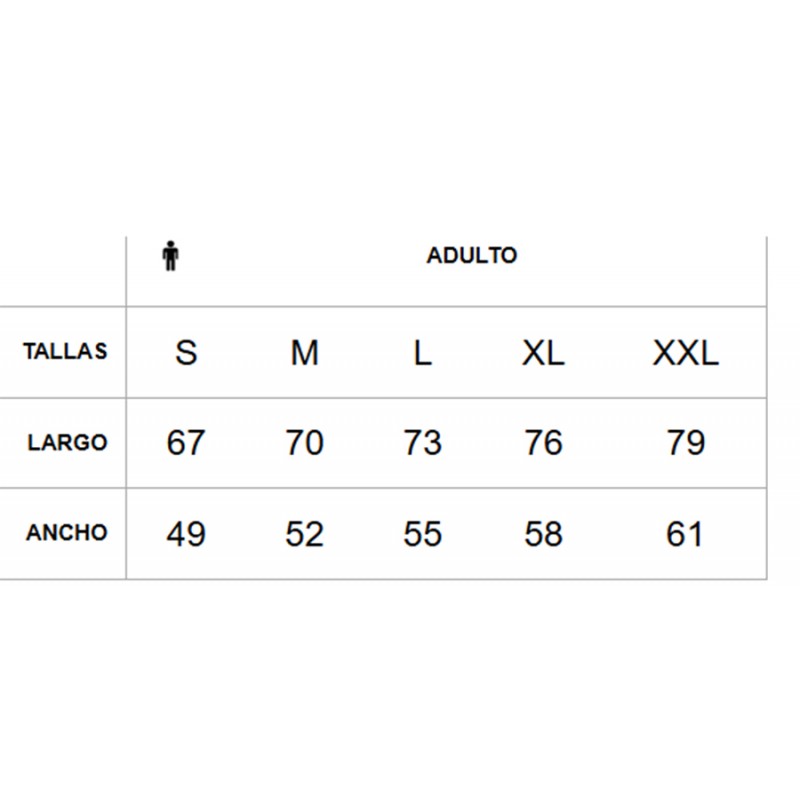The height and width of the screenshot is (800, 800).
Task: Select width value 55 for L
Action: tap(422, 534)
